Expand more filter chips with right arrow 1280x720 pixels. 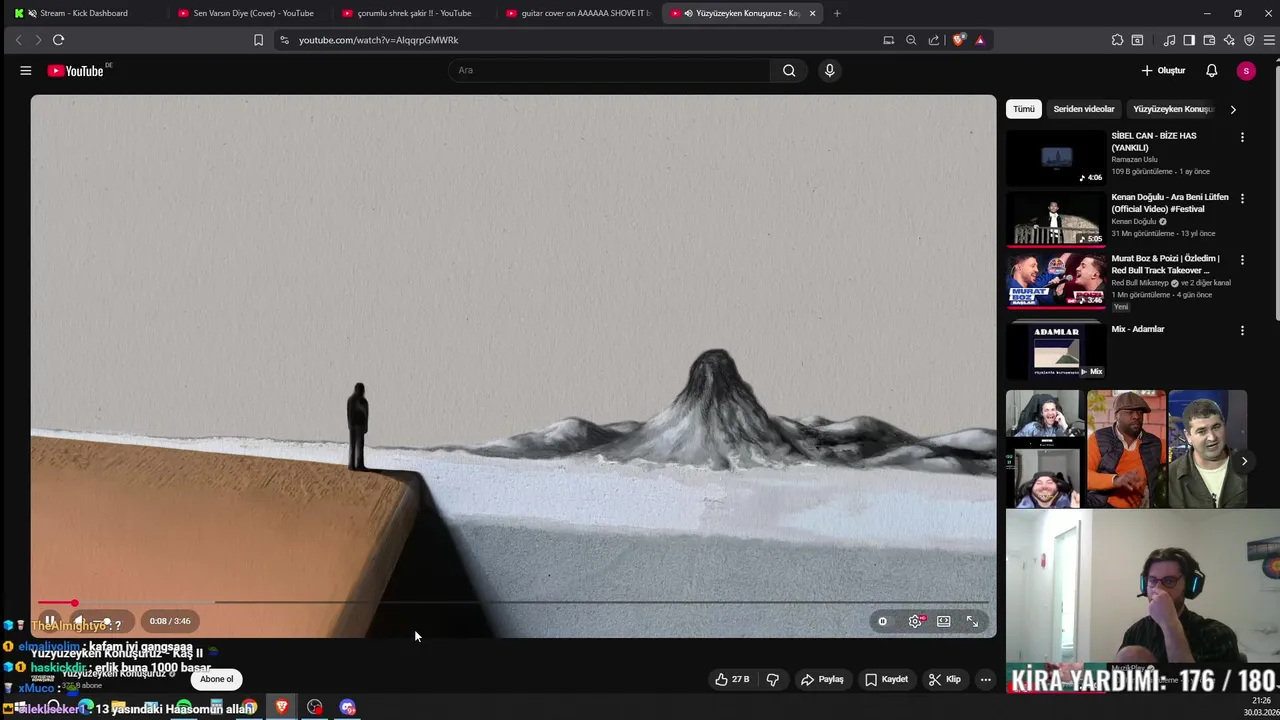[1233, 109]
